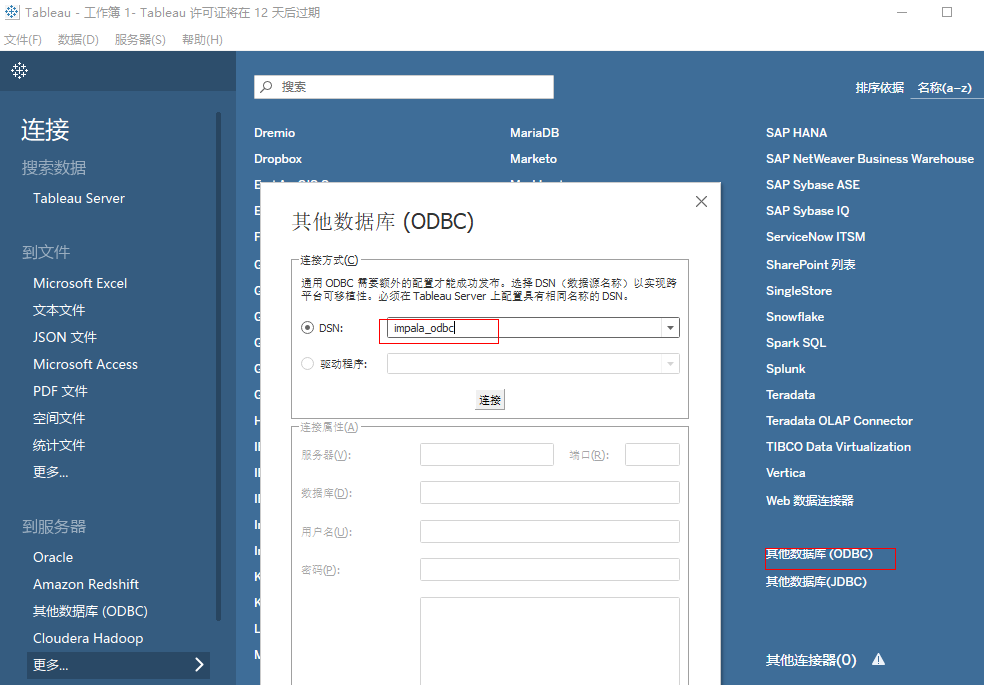Expand the 更多... chevron under 到服务器
Image resolution: width=984 pixels, height=685 pixels.
[x=200, y=664]
